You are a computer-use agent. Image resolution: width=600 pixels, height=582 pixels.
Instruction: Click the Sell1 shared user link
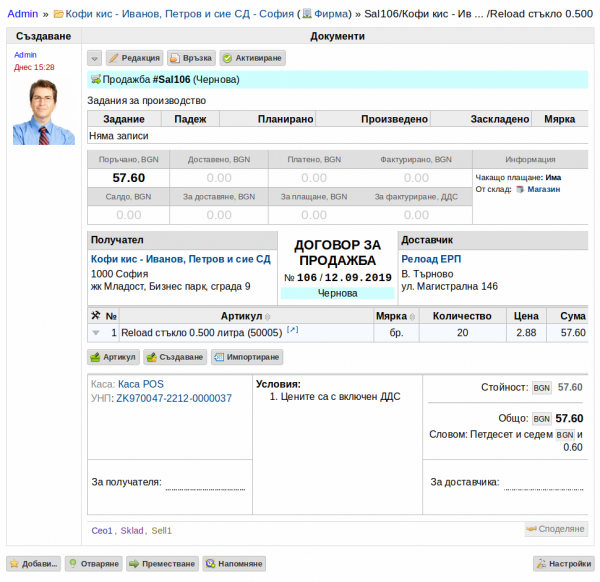[x=161, y=531]
